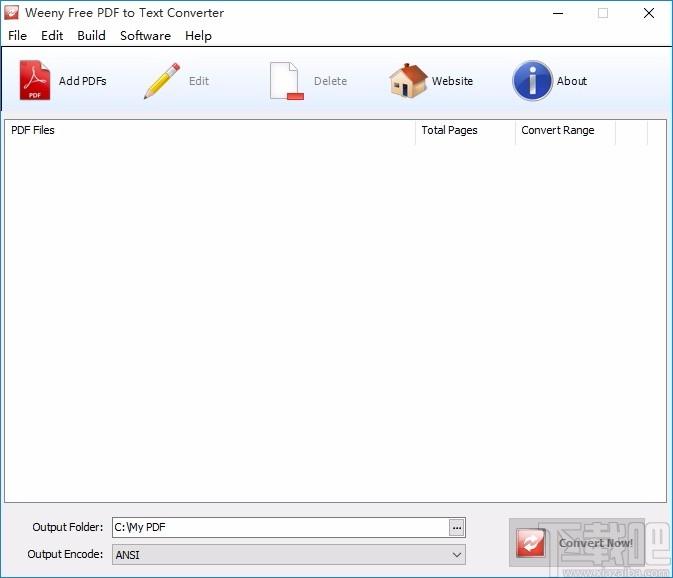
Task: Minimize the converter window
Action: [558, 13]
